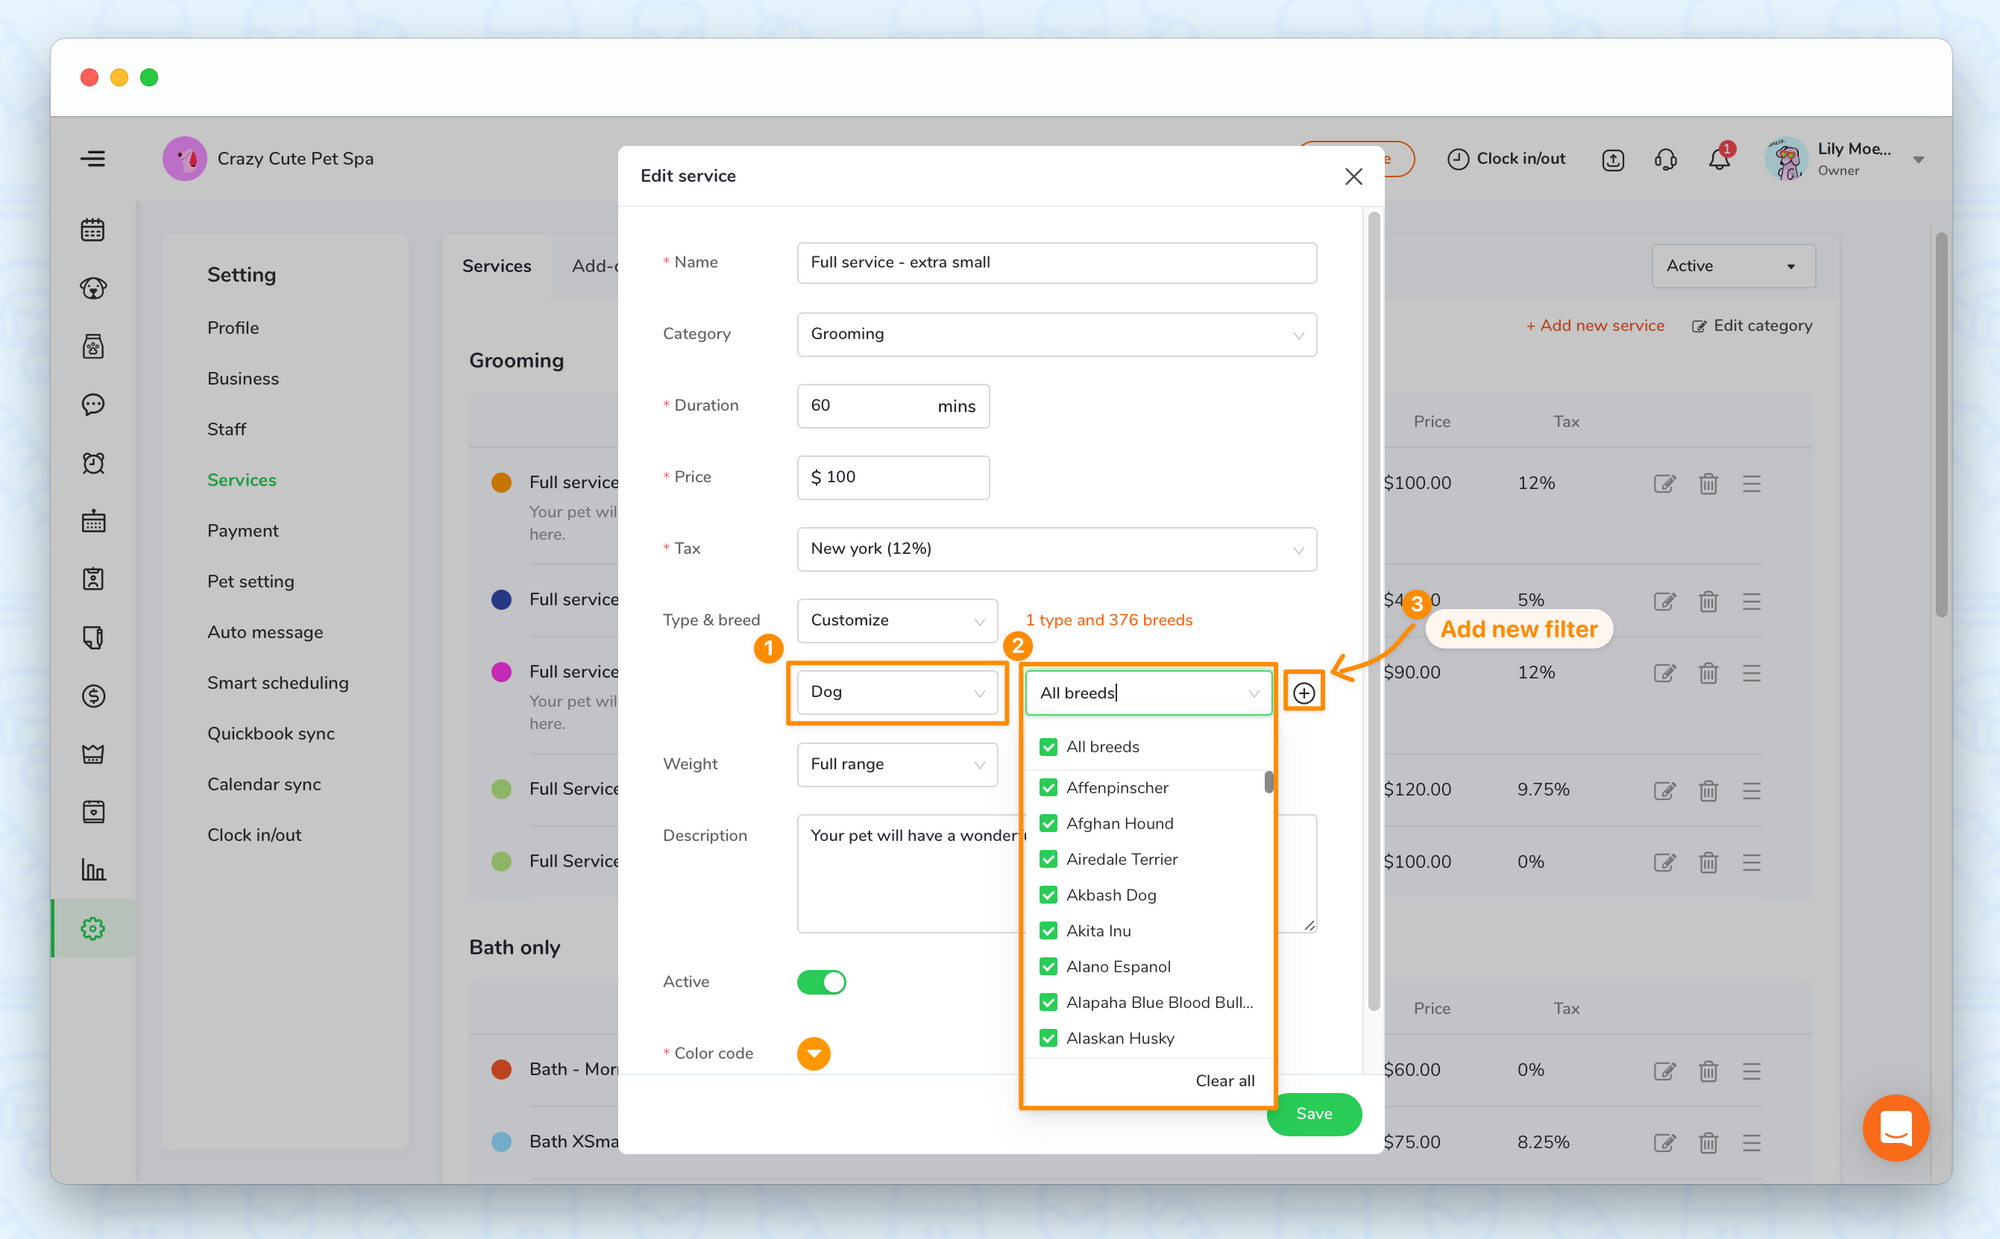This screenshot has height=1239, width=2000.
Task: Open the green settings gear icon
Action: (x=93, y=928)
